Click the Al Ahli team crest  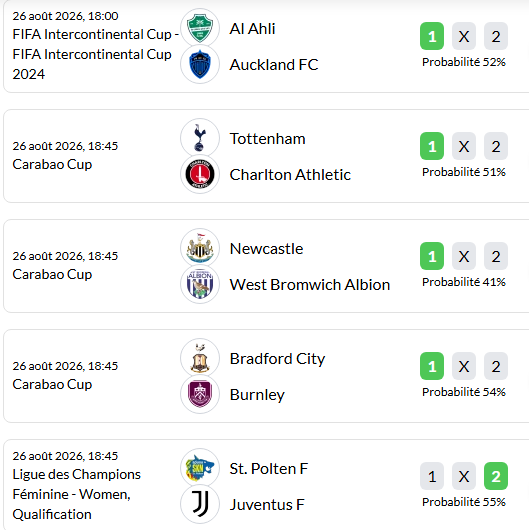(200, 28)
